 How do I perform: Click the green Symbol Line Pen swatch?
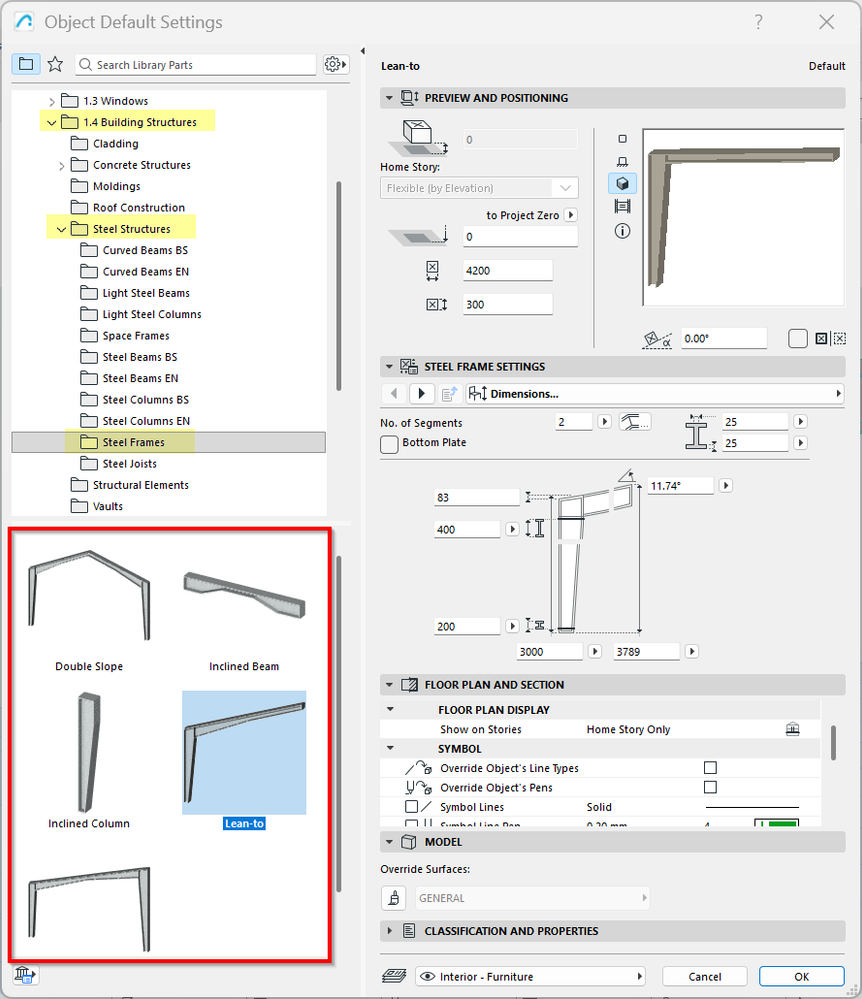[x=777, y=823]
